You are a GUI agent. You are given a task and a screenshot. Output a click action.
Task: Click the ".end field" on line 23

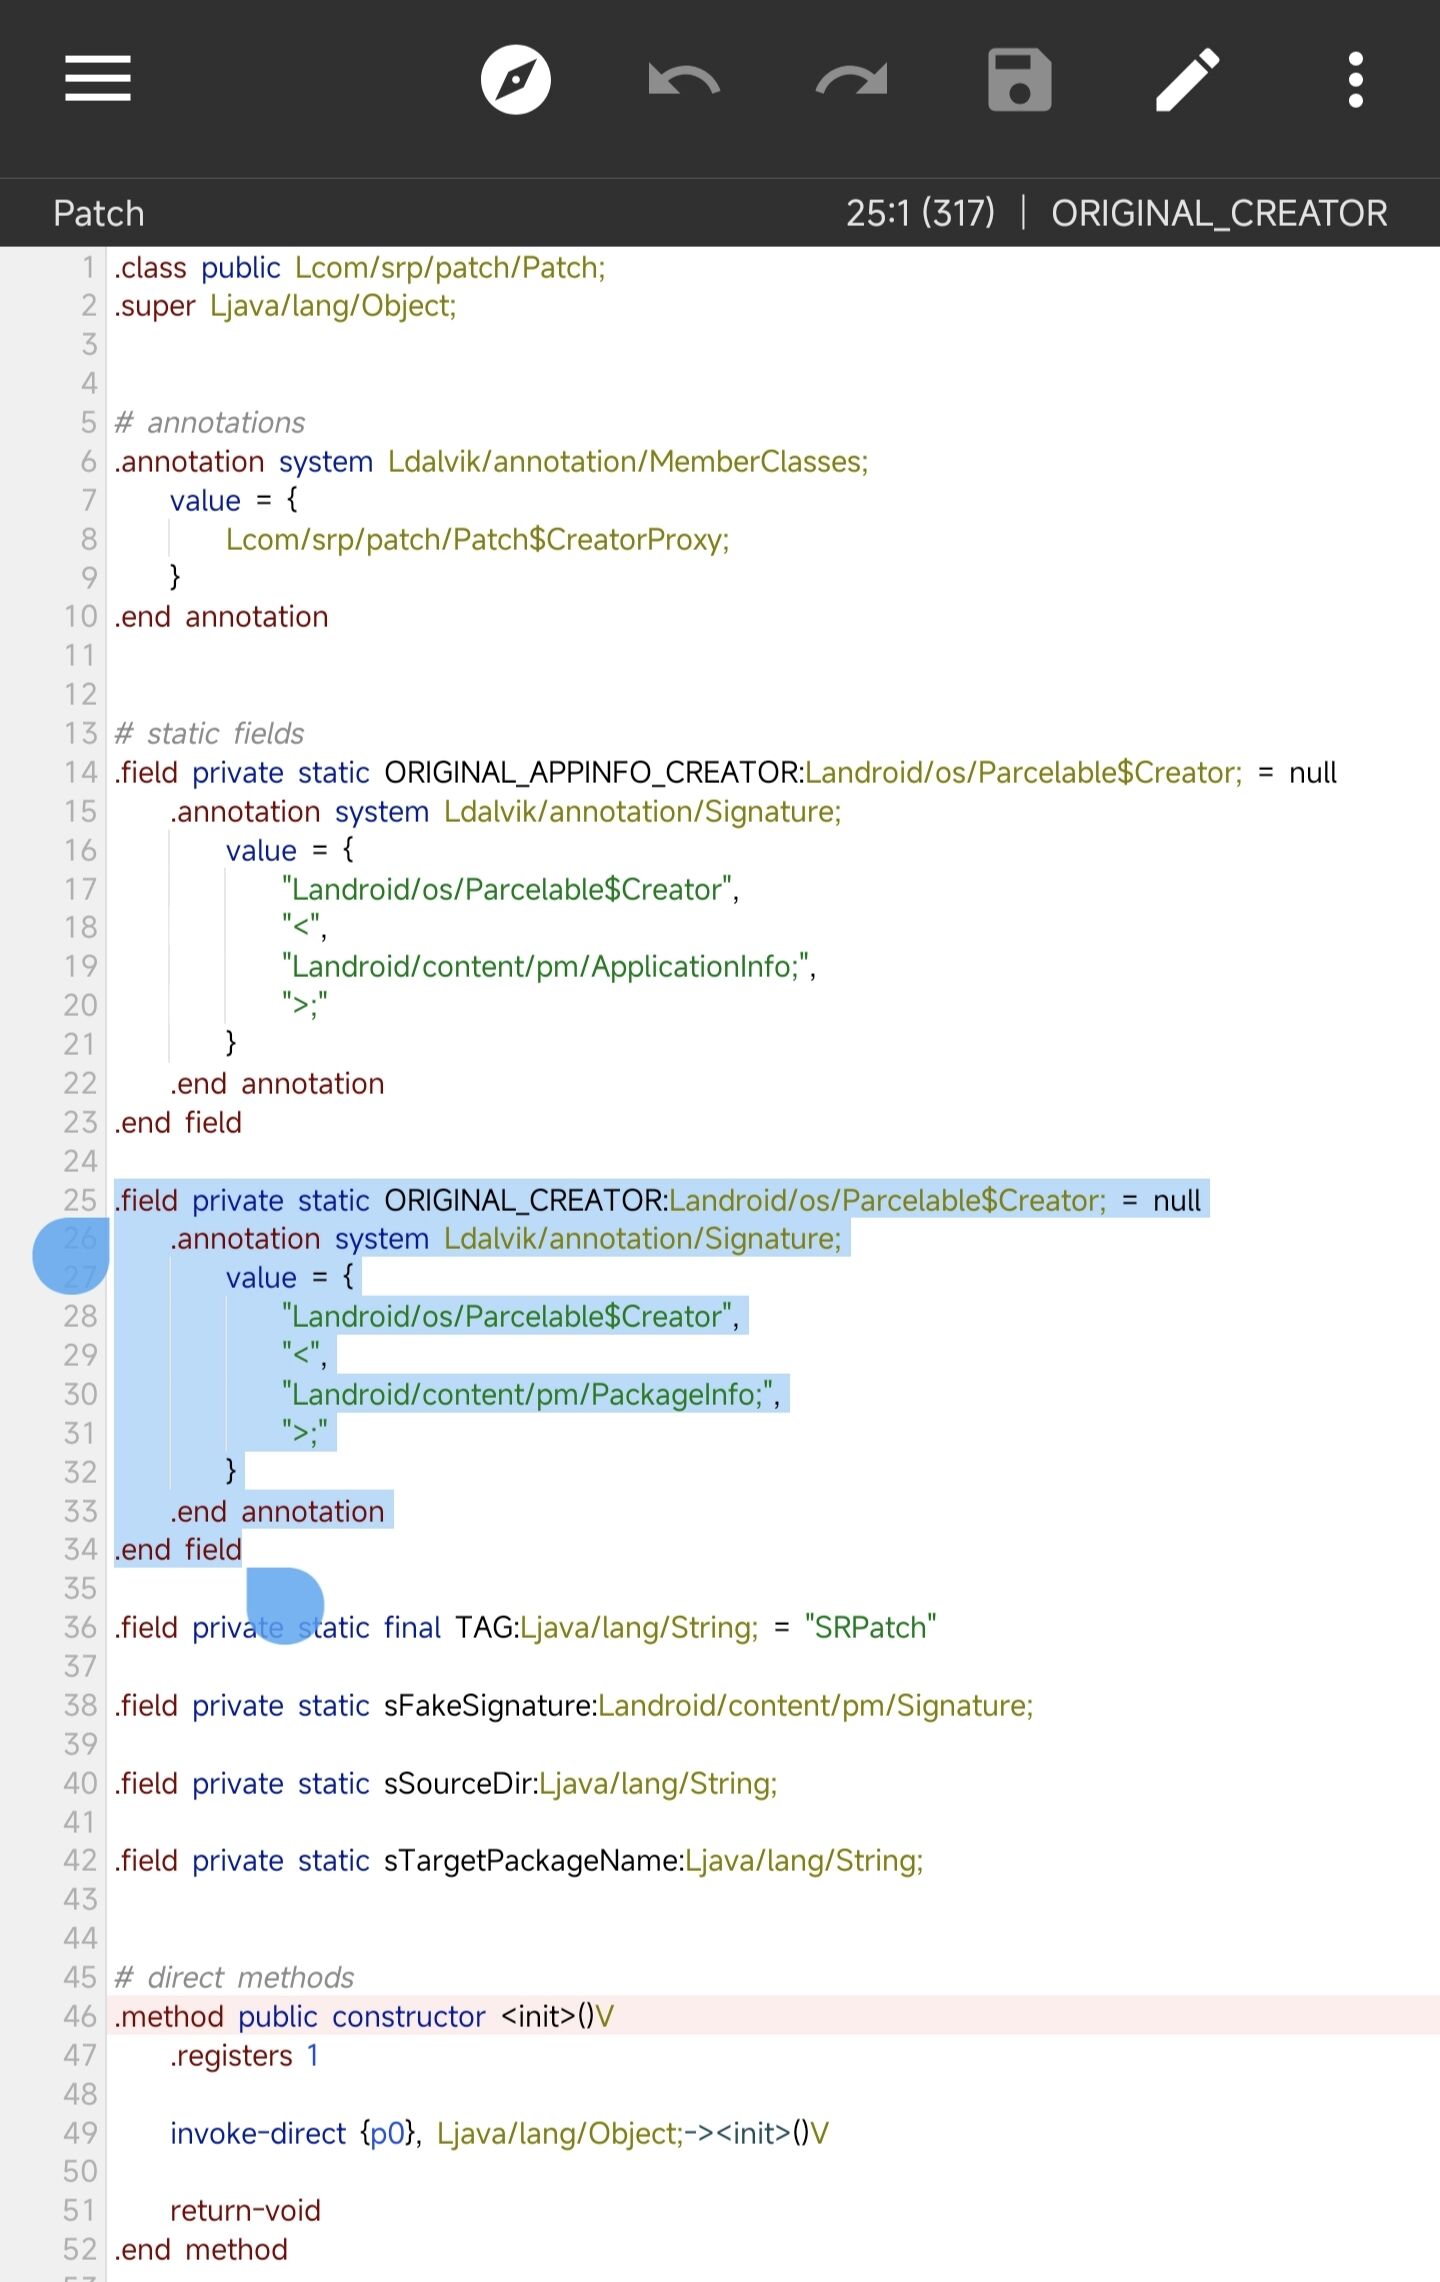coord(178,1123)
